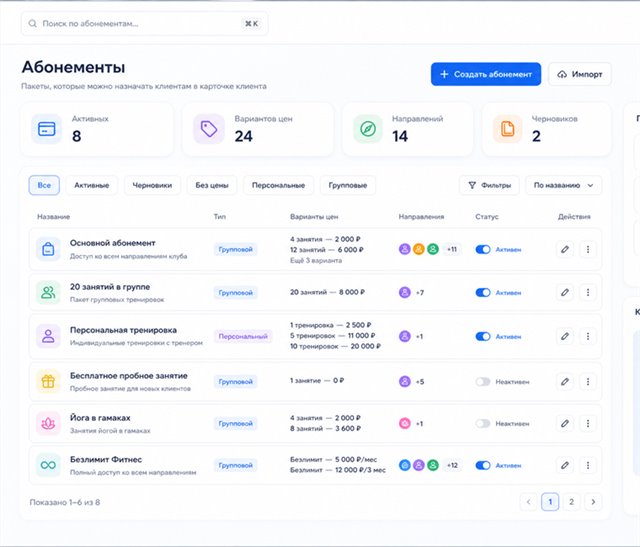
Task: Click the tag icon on Вариантов цен tile
Action: click(x=209, y=129)
